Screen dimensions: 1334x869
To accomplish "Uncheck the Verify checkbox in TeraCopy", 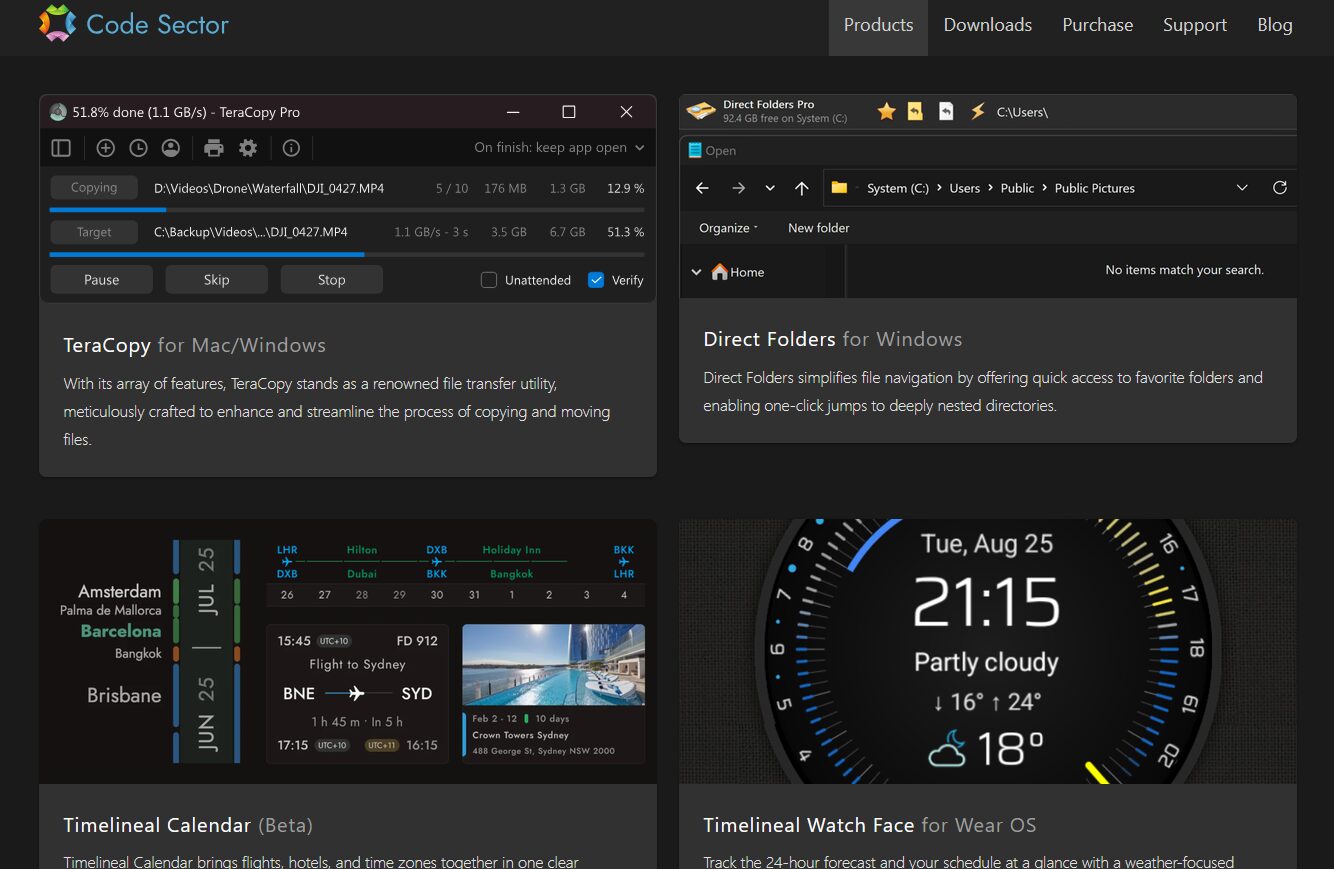I will click(x=596, y=280).
